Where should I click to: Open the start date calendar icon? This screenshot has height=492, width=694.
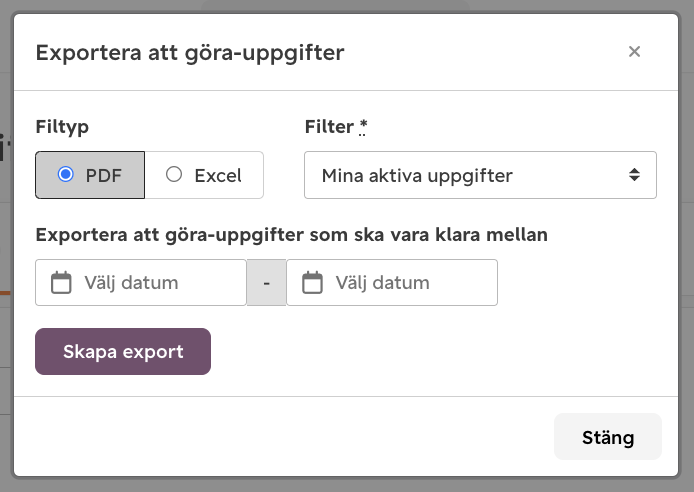tap(61, 282)
